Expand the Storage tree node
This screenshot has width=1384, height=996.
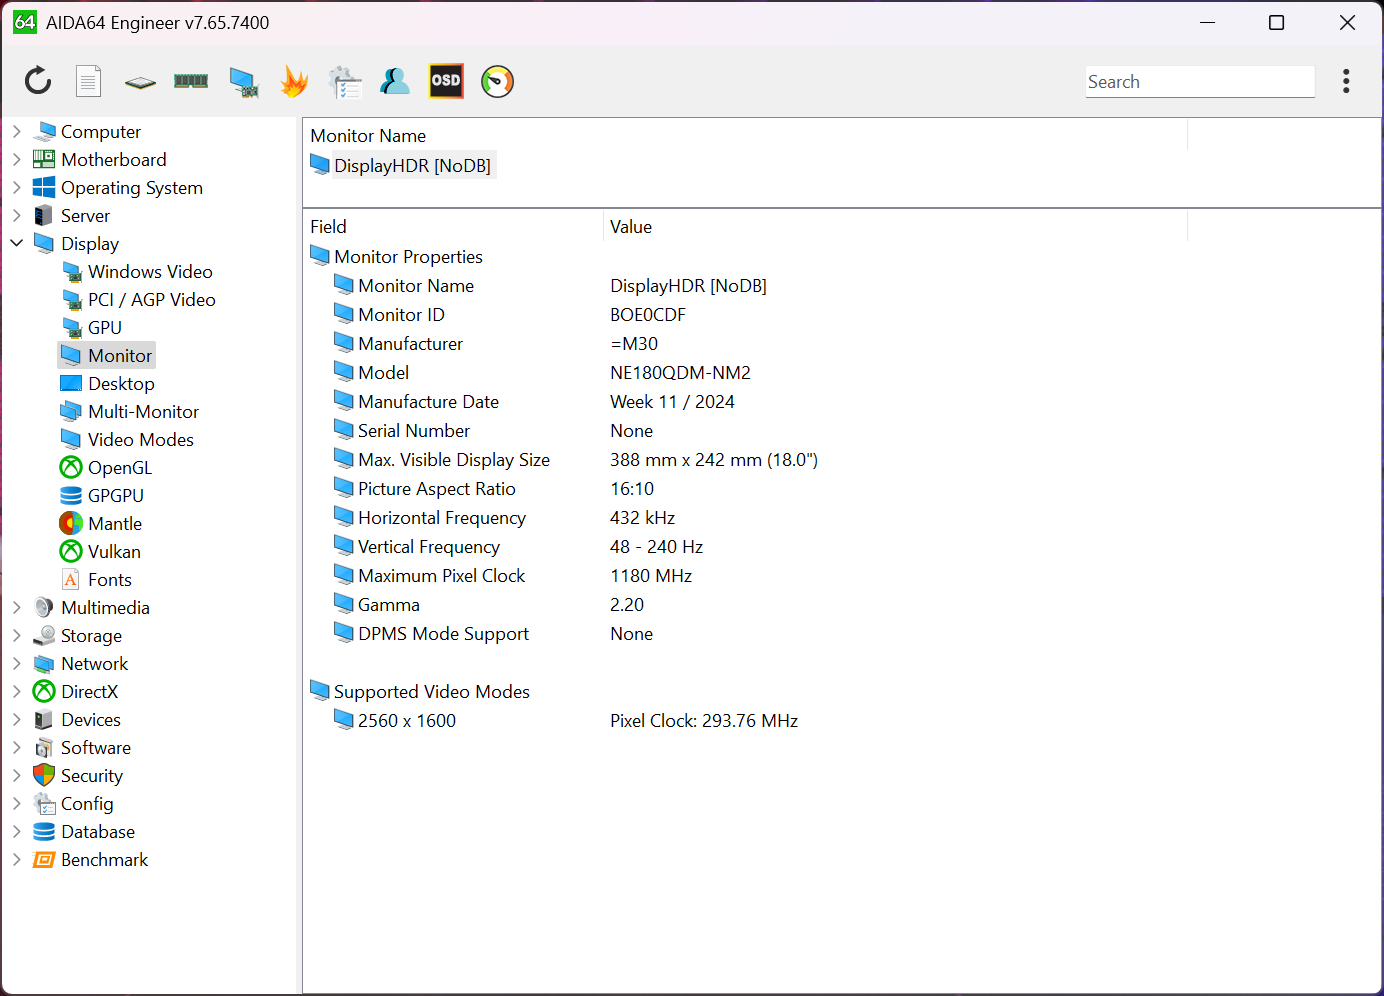[17, 635]
